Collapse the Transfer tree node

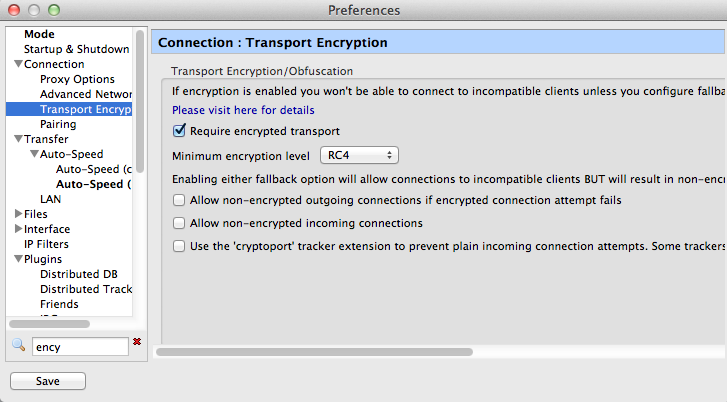[19, 139]
